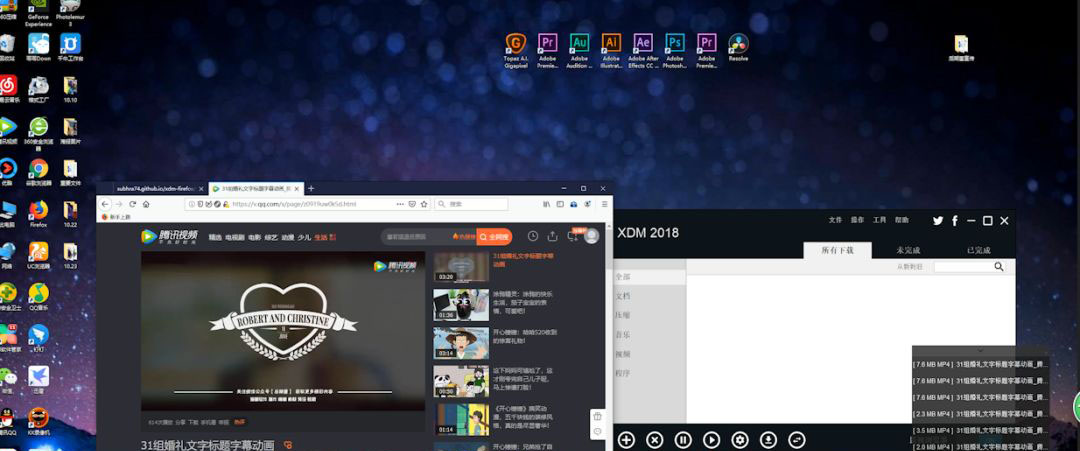The width and height of the screenshot is (1080, 451).
Task: Open the 少儿 nav link
Action: (304, 237)
